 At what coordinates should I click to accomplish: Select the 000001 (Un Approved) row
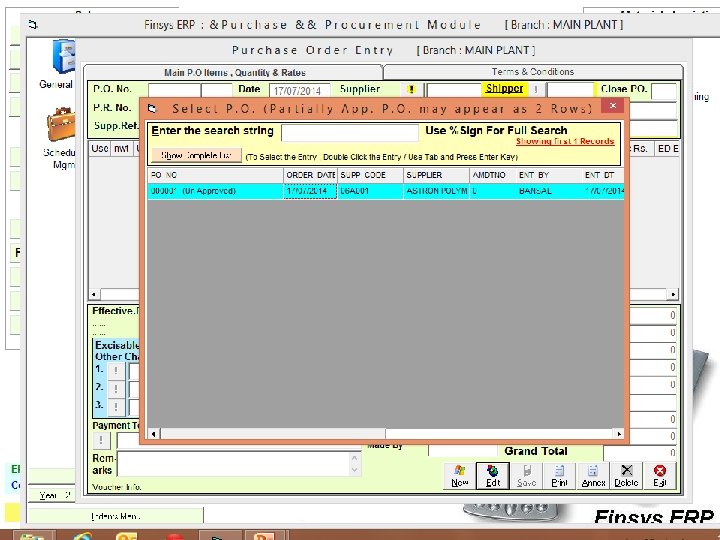pyautogui.click(x=385, y=191)
